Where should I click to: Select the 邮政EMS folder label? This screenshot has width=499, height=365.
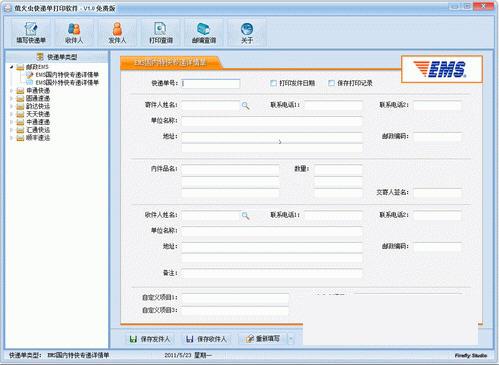[37, 67]
